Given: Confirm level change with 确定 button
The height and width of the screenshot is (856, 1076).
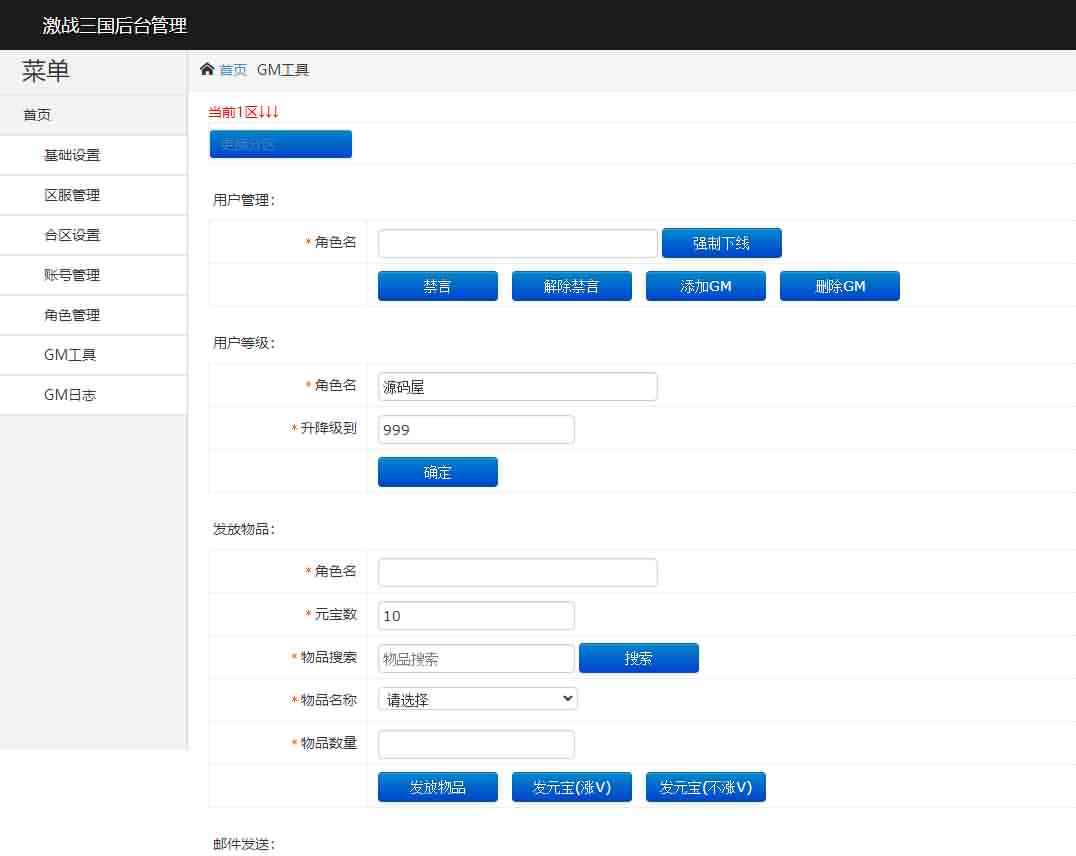Looking at the screenshot, I should click(x=437, y=472).
